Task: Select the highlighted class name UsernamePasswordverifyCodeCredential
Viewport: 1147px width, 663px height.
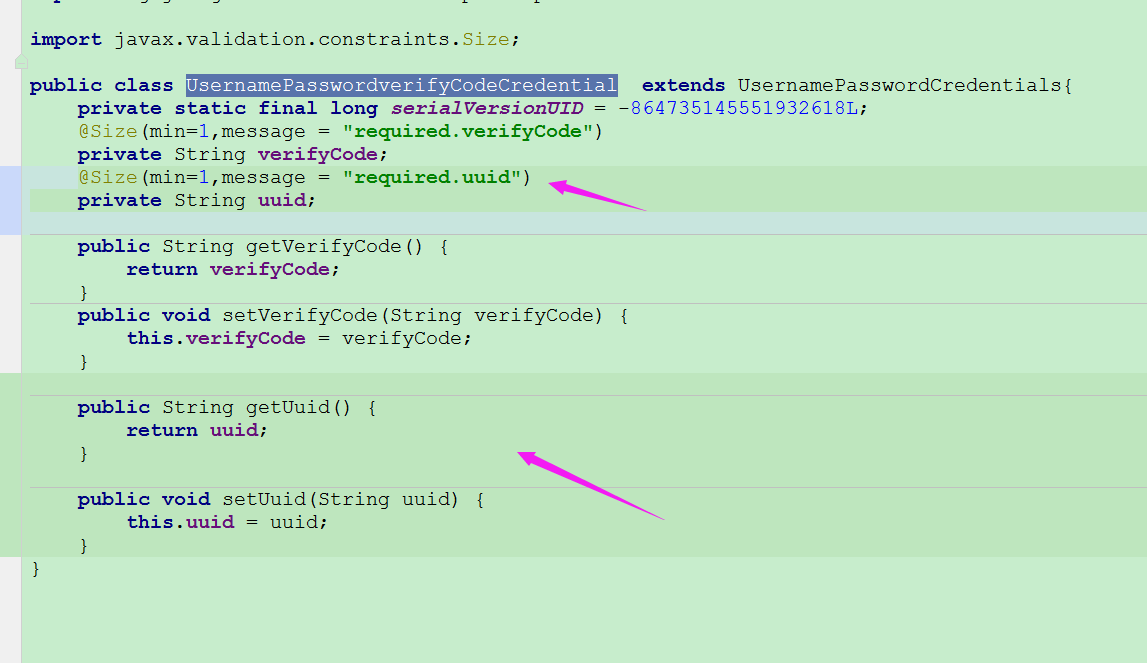Action: pos(402,86)
